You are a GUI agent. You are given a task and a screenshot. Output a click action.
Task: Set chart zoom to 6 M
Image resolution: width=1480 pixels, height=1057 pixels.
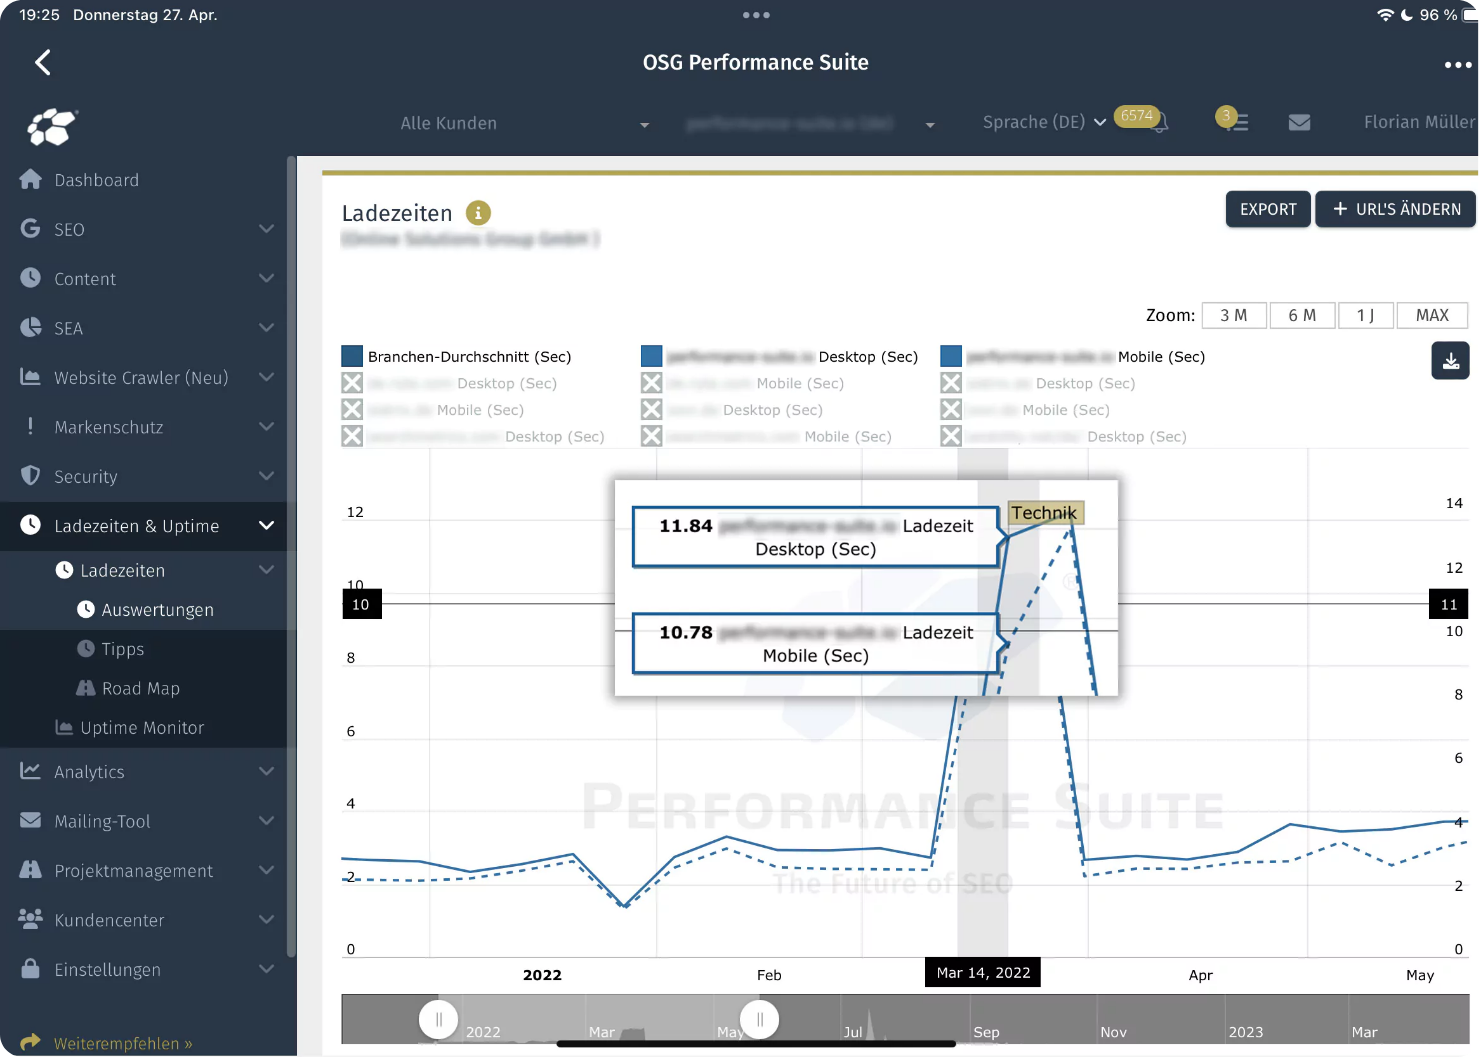point(1301,315)
